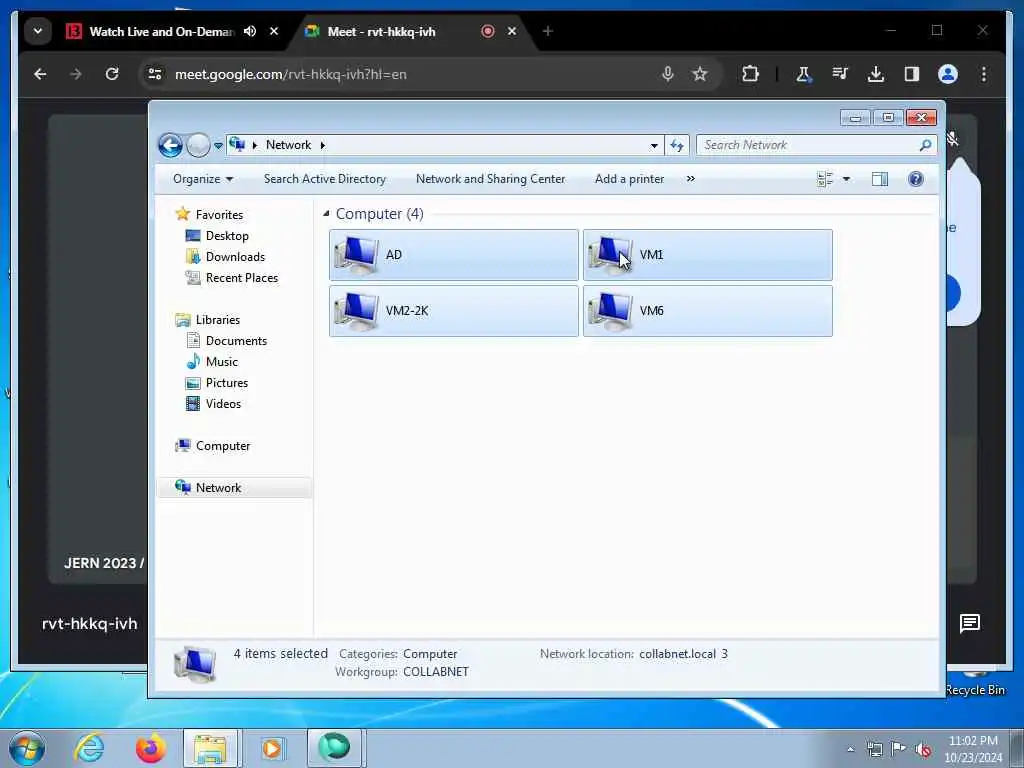
Task: Toggle the Chrome side panel
Action: click(912, 74)
